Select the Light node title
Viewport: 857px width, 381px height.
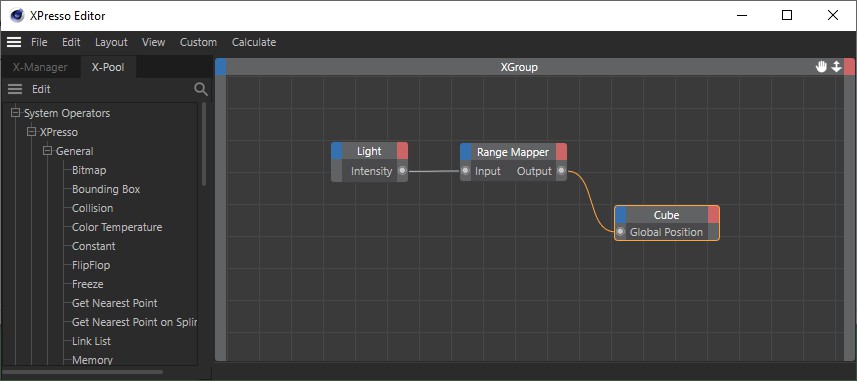[369, 151]
